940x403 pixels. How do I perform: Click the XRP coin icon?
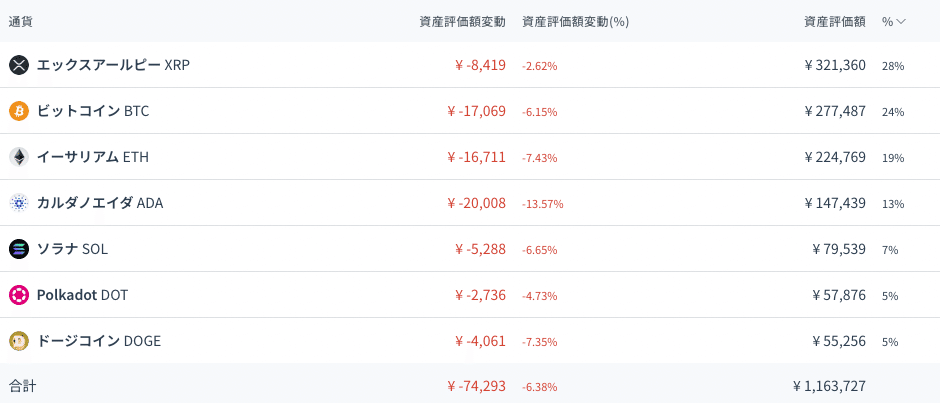tap(19, 65)
